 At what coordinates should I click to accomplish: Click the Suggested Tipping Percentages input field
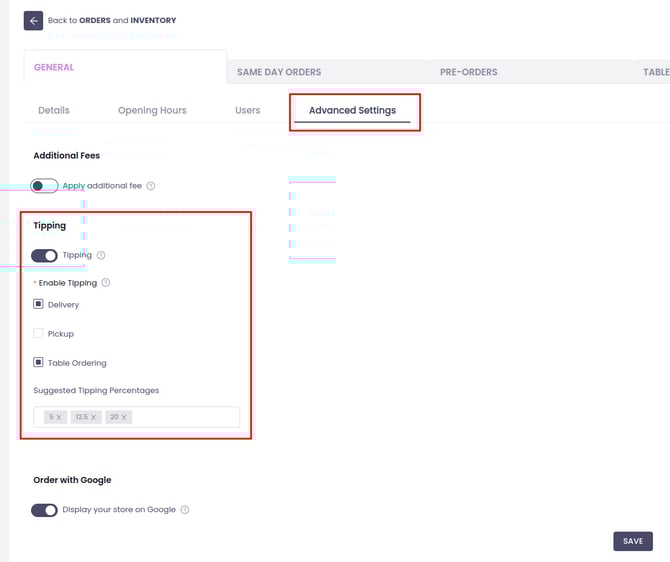coord(185,417)
